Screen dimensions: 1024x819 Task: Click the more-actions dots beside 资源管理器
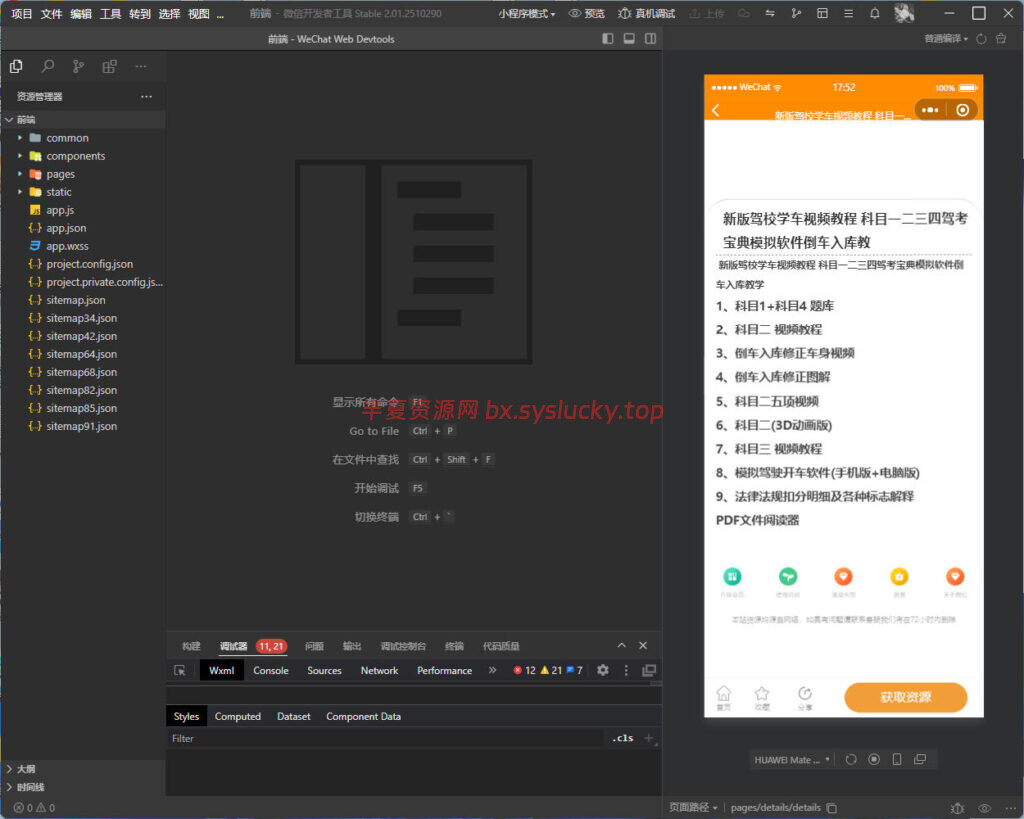point(146,97)
